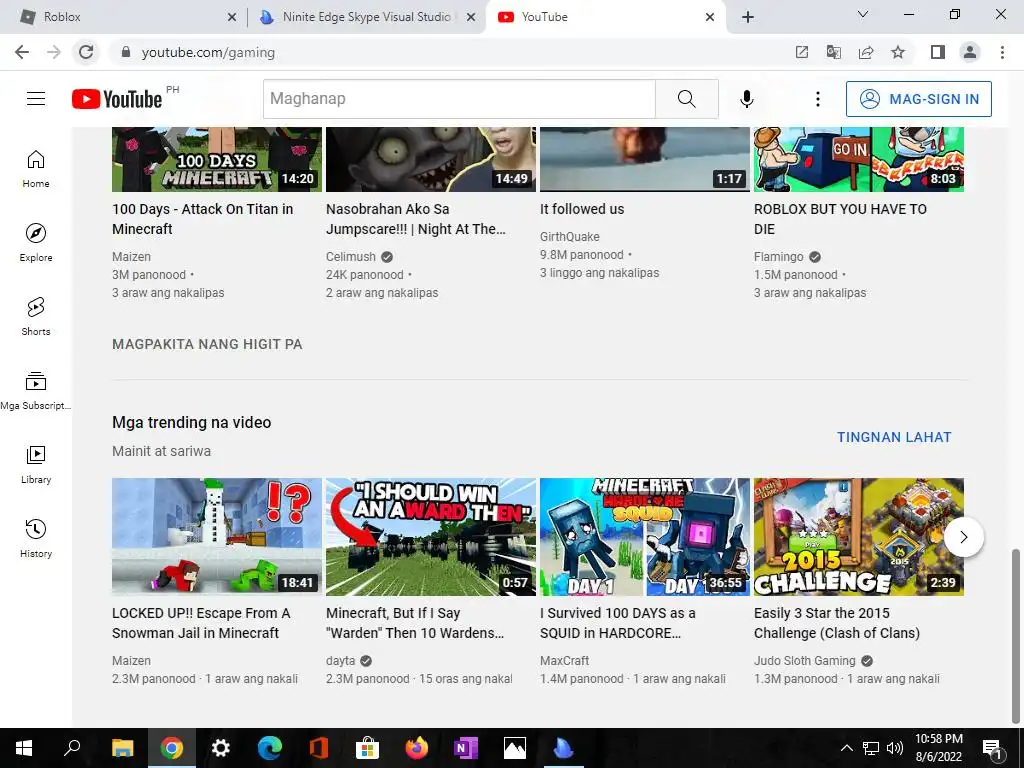Open the Windows Start menu
The width and height of the screenshot is (1024, 768).
(24, 748)
